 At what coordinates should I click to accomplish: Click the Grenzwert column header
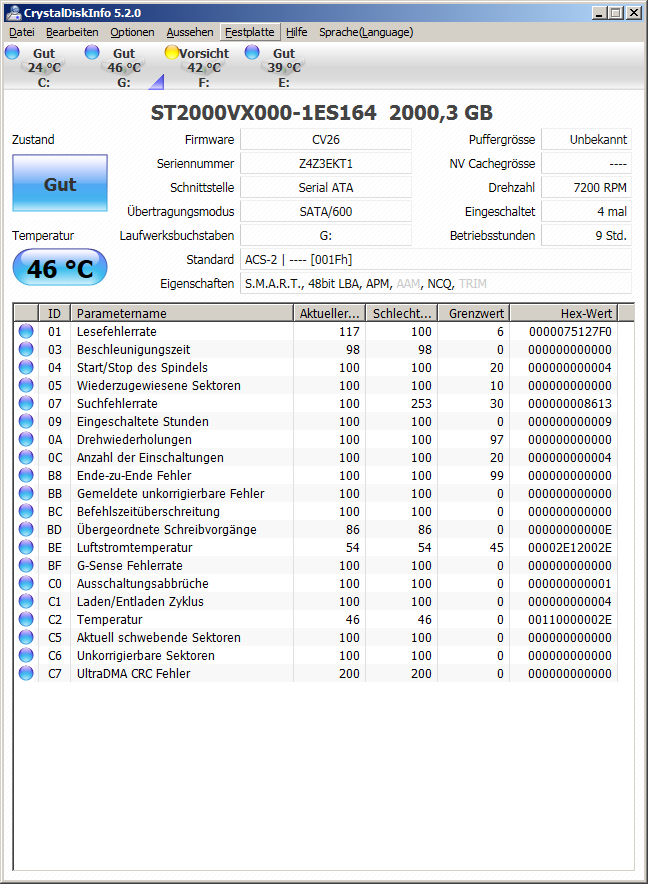pos(474,313)
